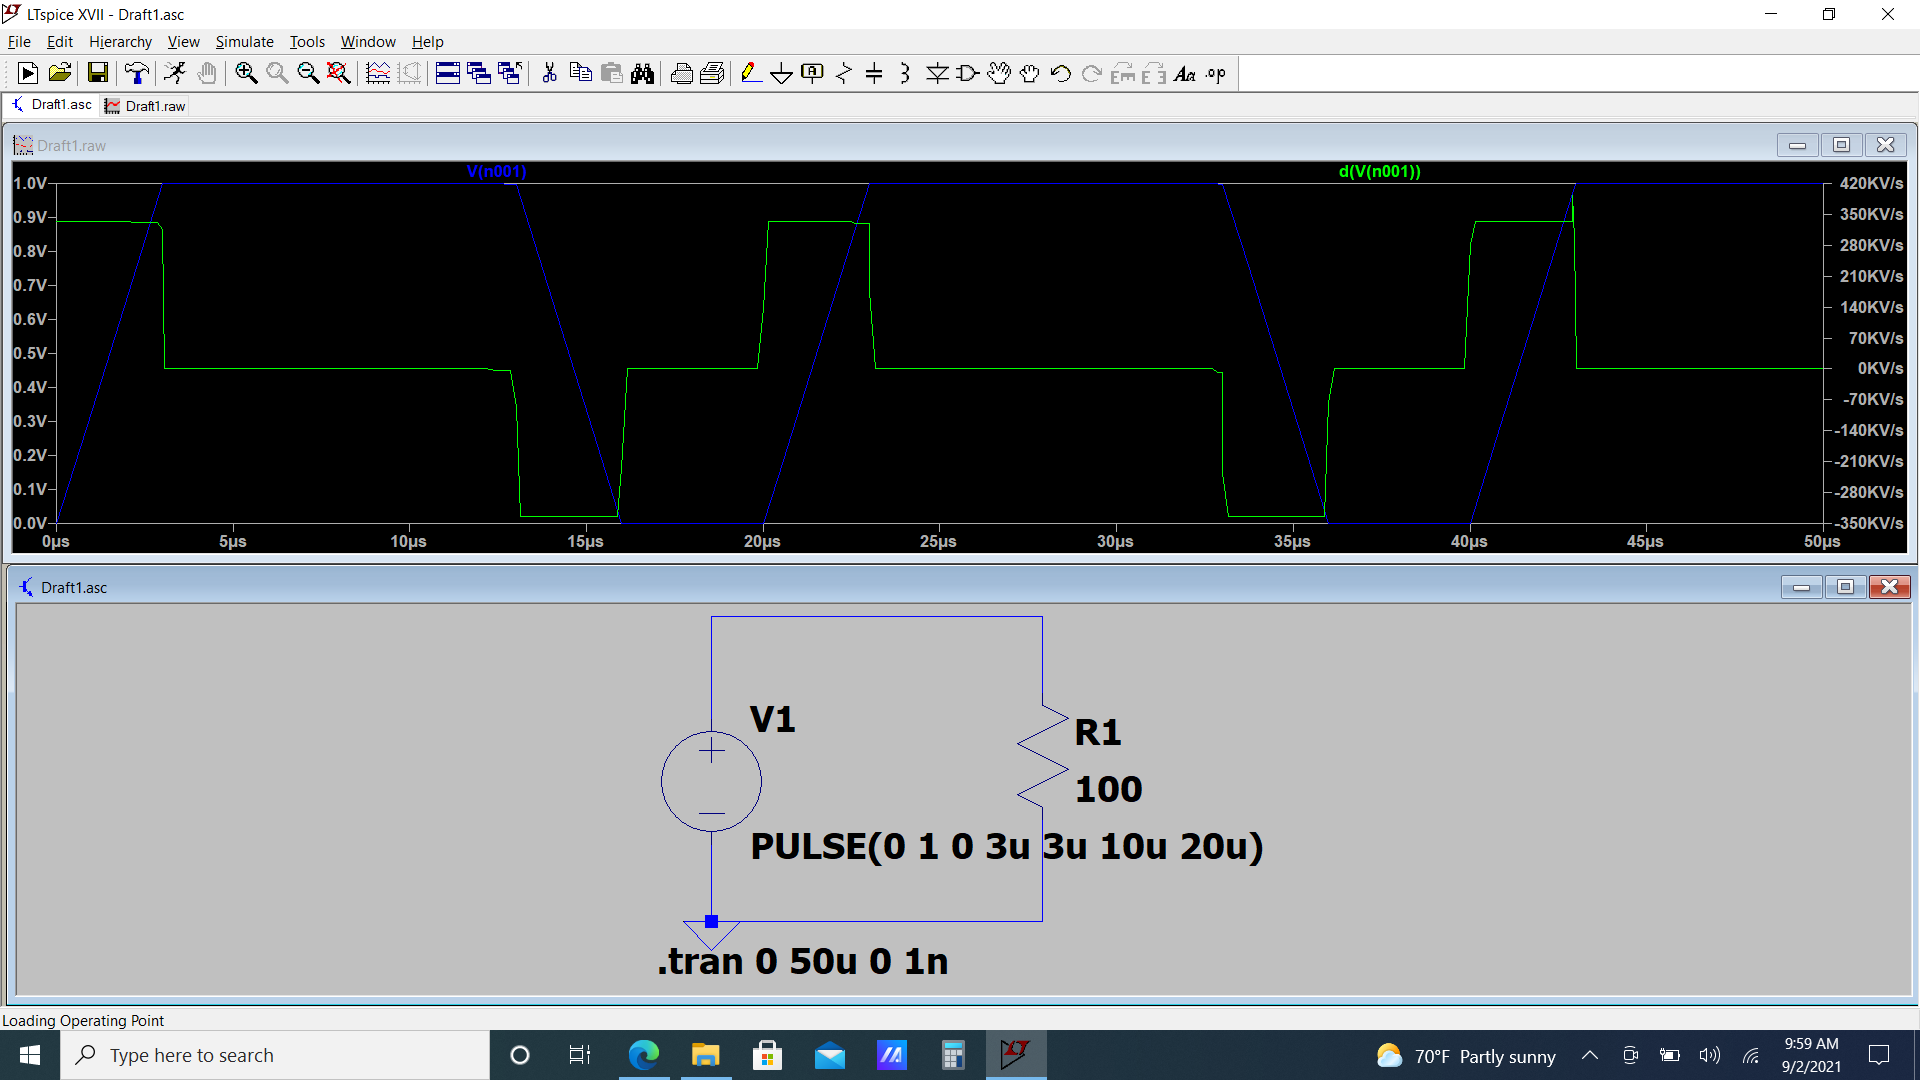
Task: Open the weather widget 70°F Partly sunny
Action: click(1466, 1056)
